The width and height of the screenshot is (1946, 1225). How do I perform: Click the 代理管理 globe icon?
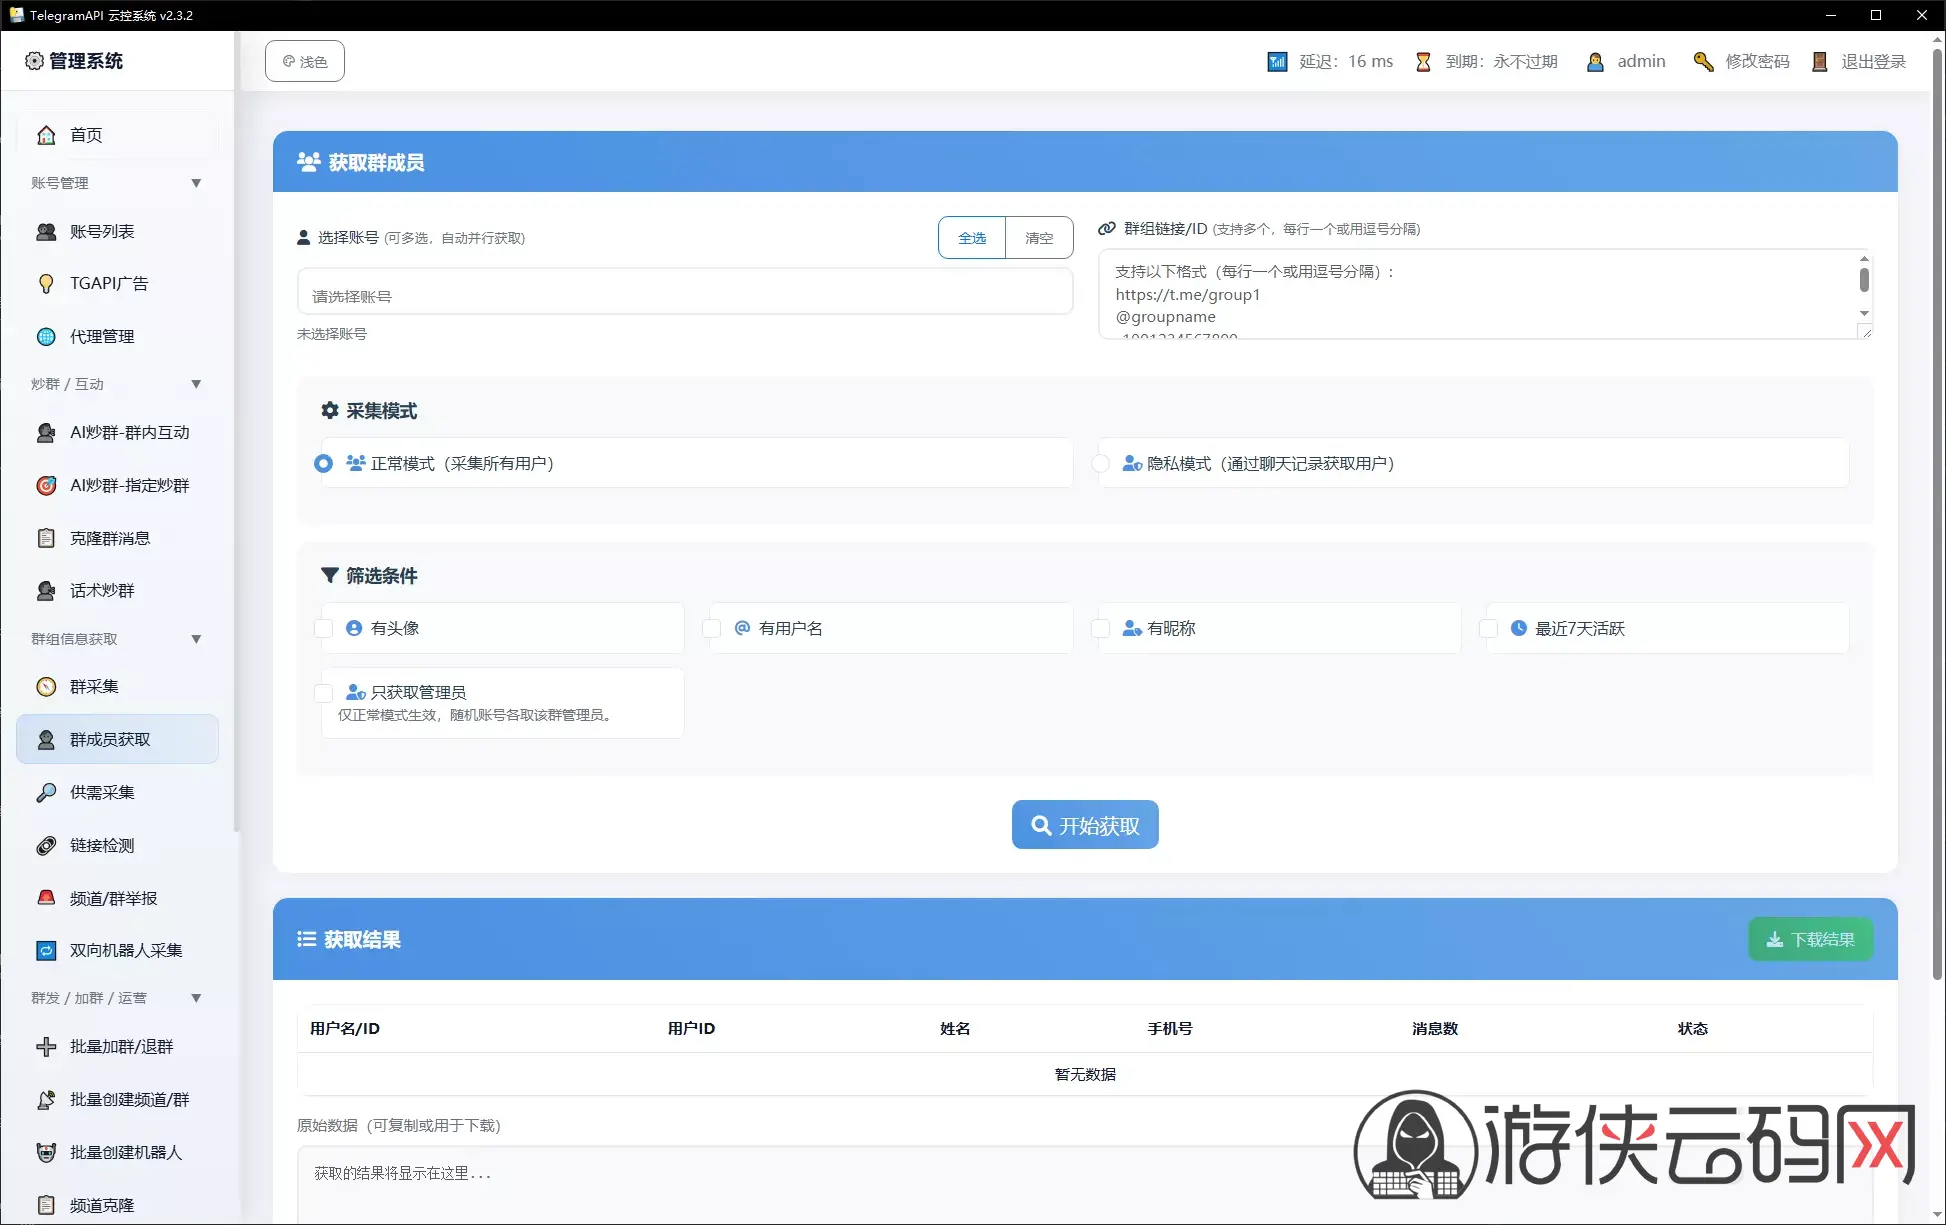tap(46, 337)
